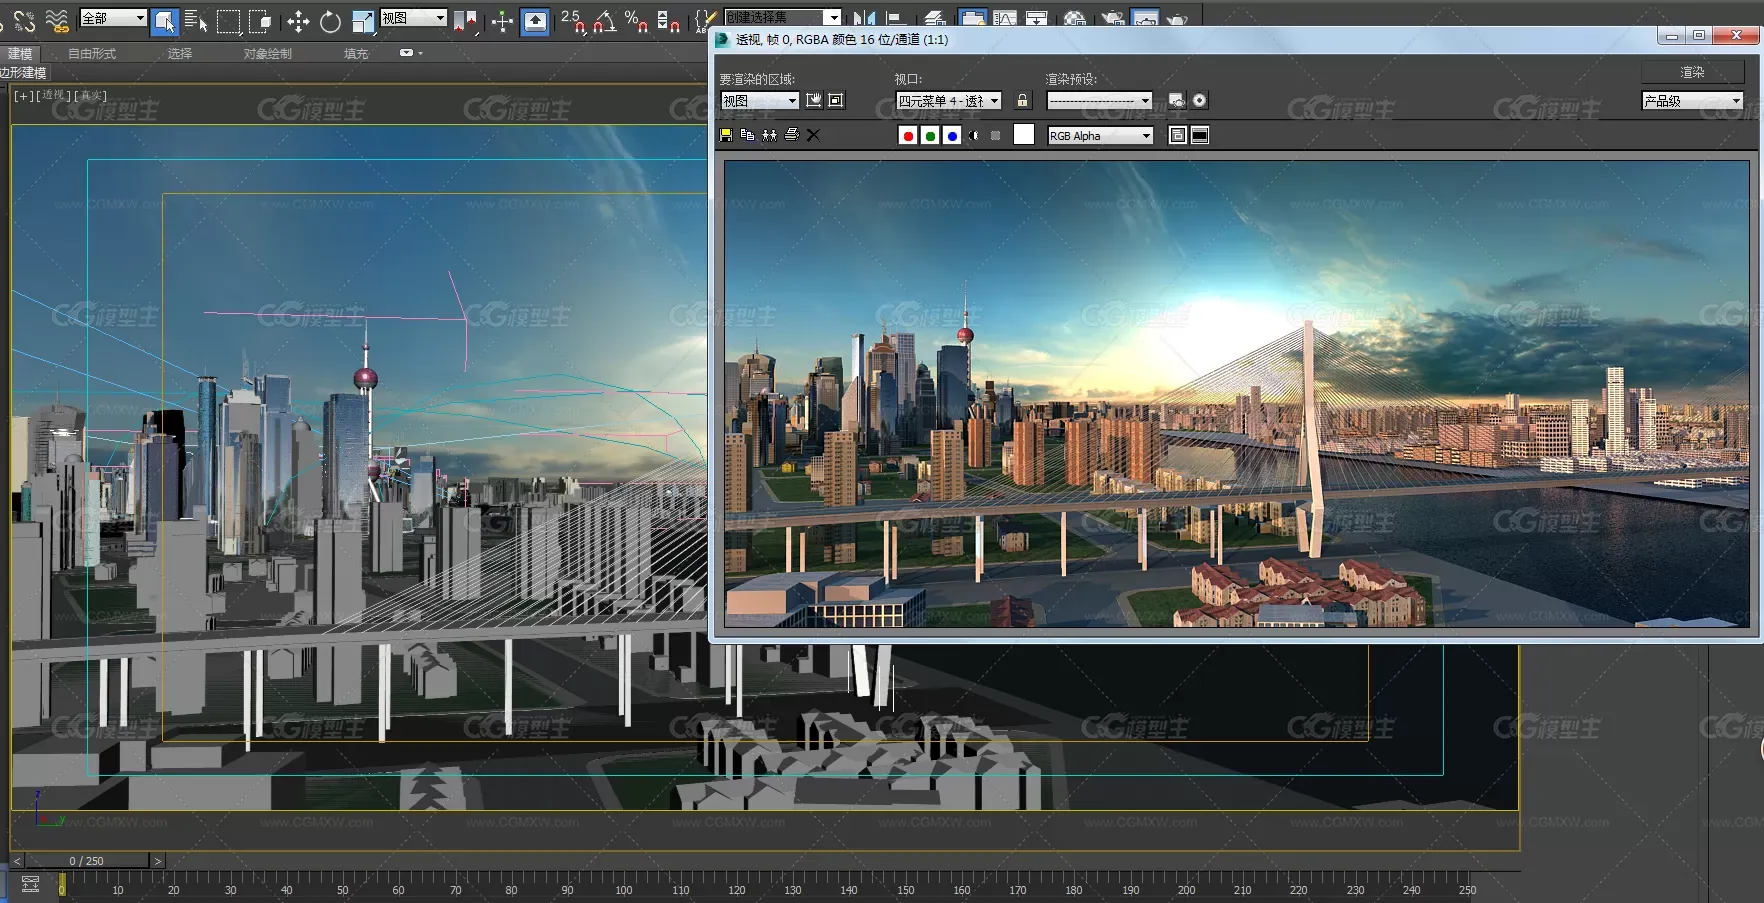This screenshot has width=1764, height=903.
Task: Open the render preset dropdown
Action: click(x=1100, y=100)
